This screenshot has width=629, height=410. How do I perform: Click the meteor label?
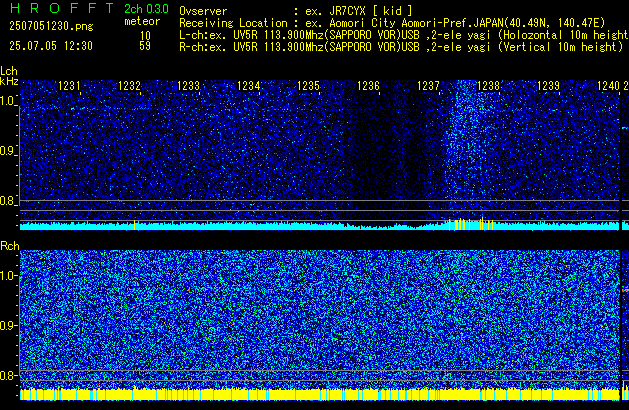point(142,21)
